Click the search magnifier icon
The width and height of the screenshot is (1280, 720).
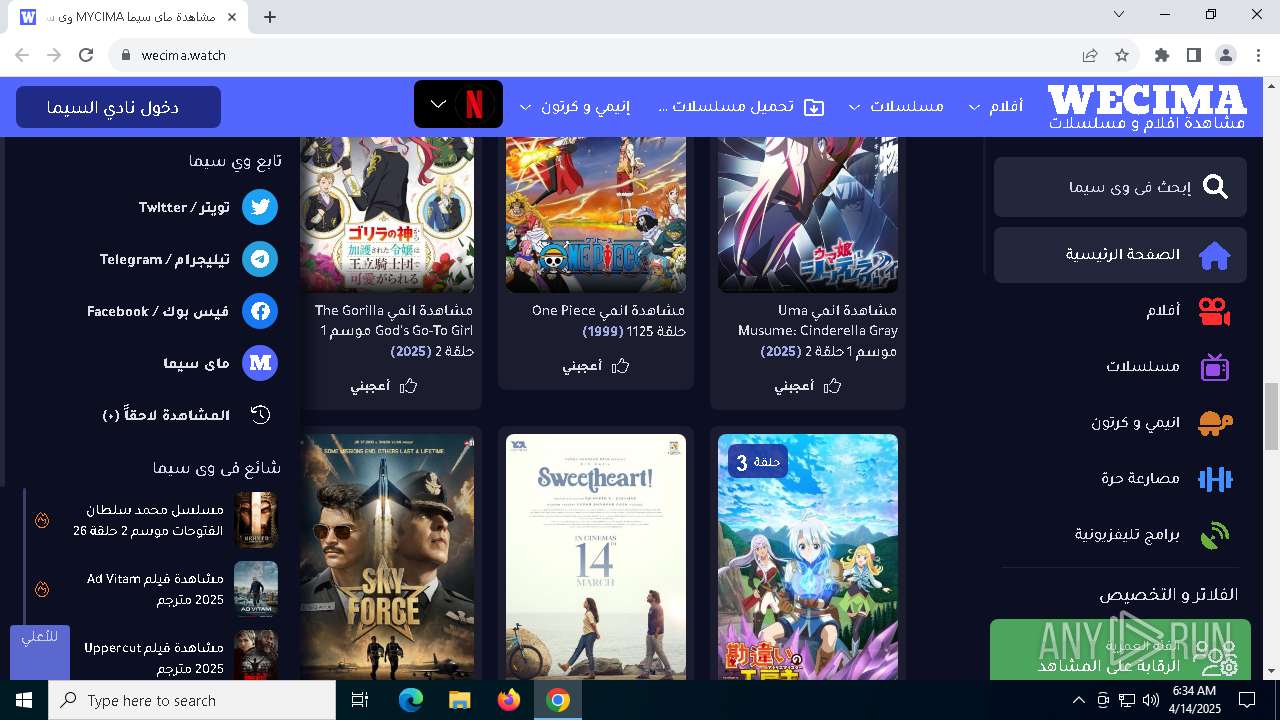pos(1215,187)
